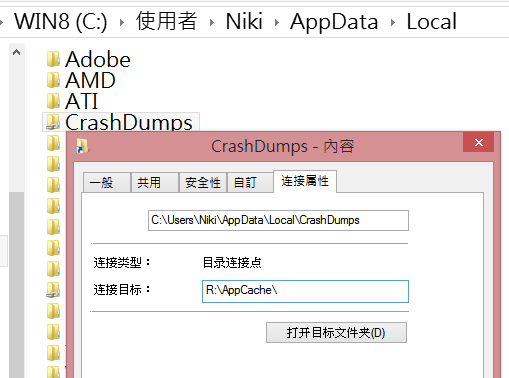Switch to the 自訂 tab

[250, 182]
